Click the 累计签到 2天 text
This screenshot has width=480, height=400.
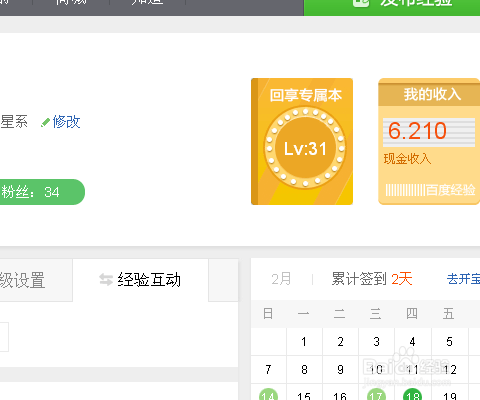point(372,279)
